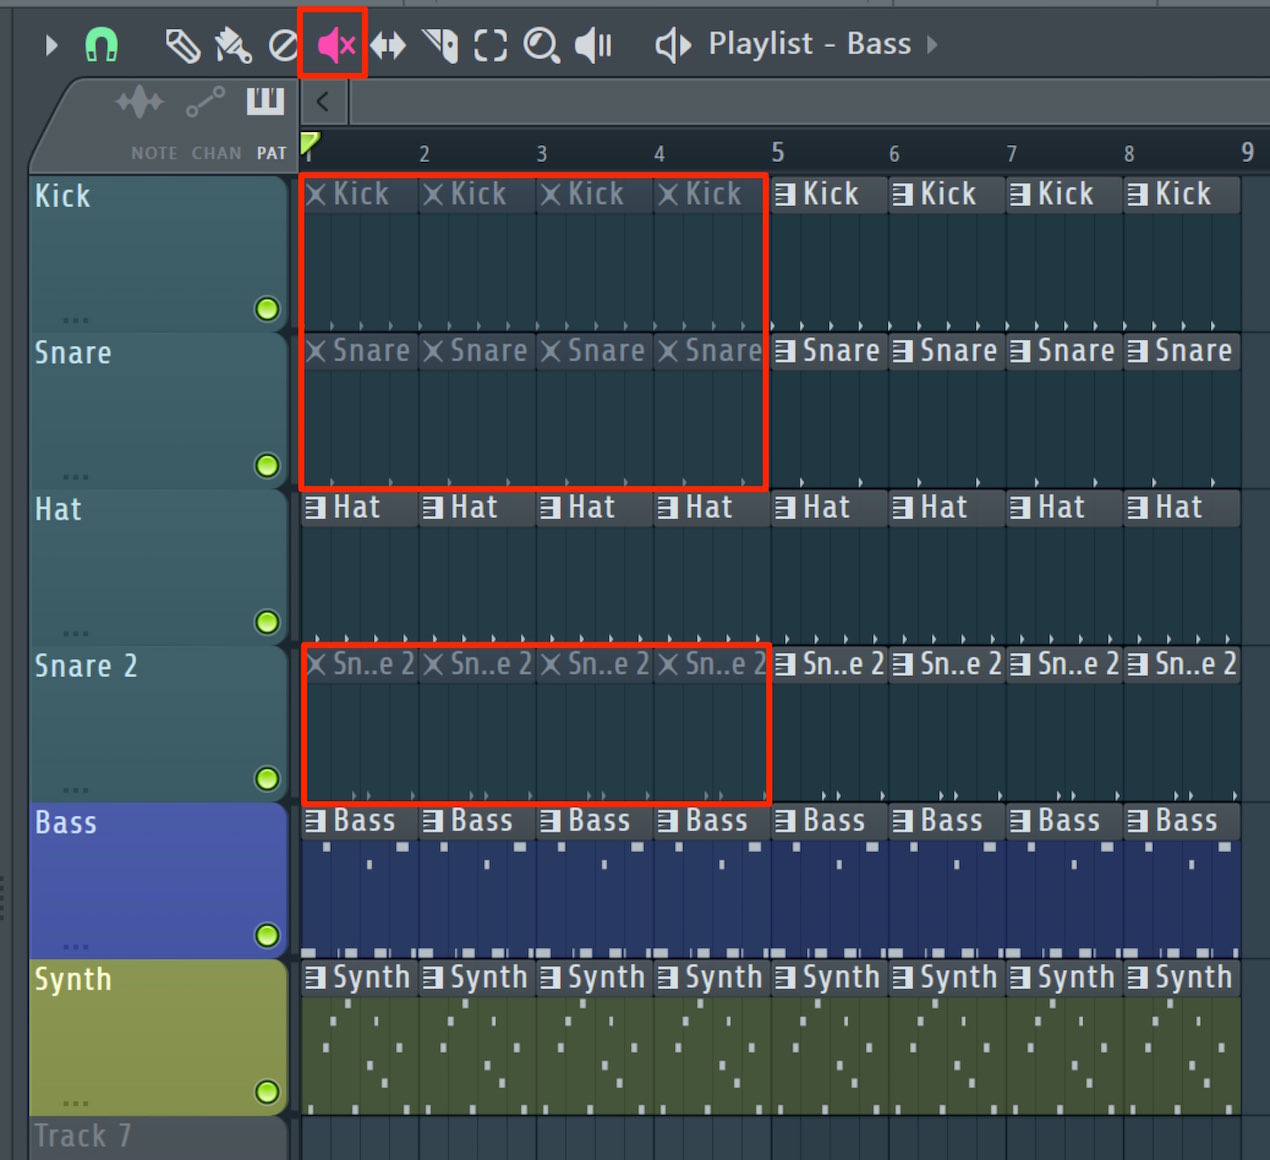Select Synth clip title at bar 5
This screenshot has height=1160, width=1270.
point(841,978)
